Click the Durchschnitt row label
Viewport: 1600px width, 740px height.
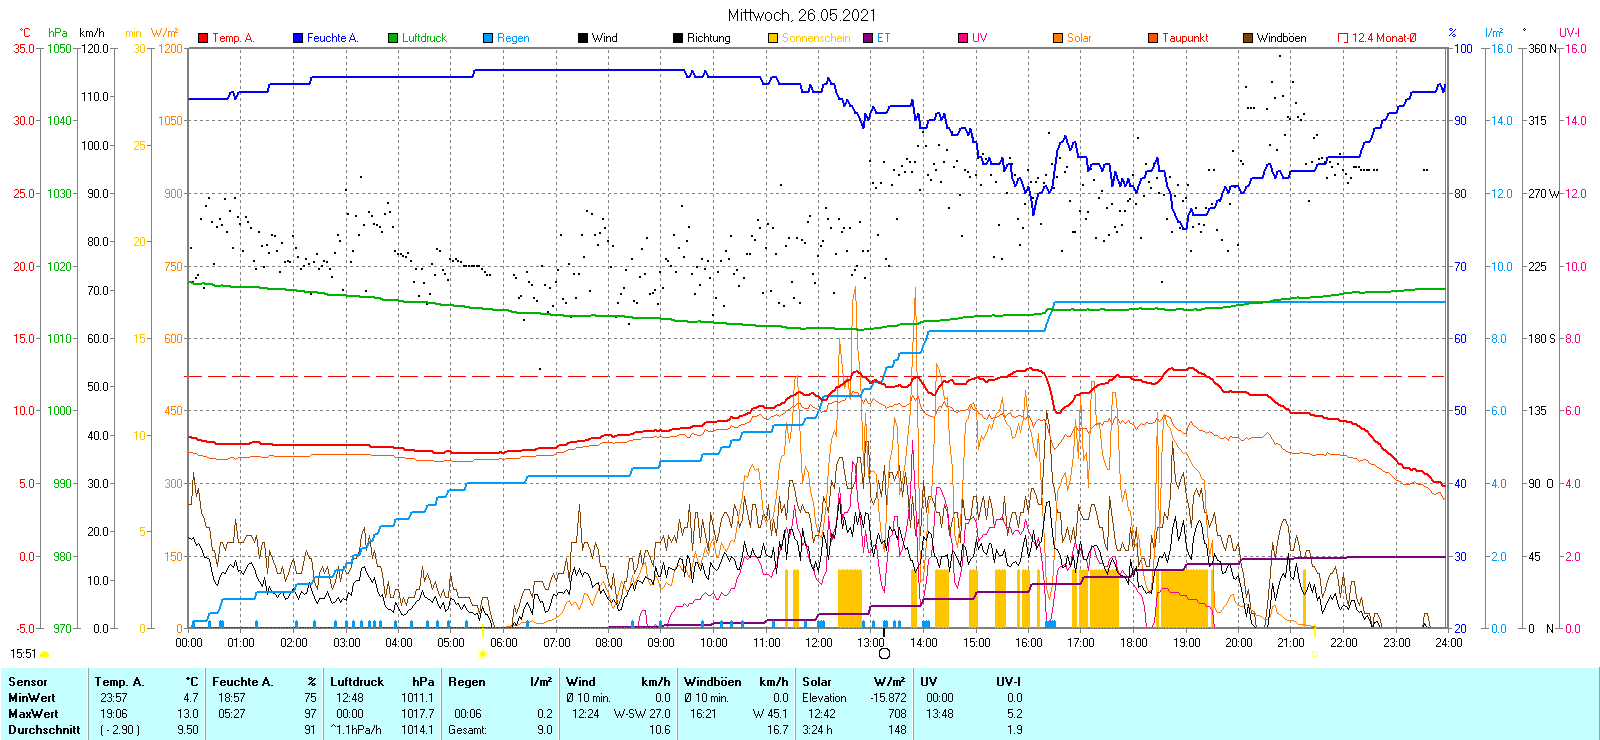pyautogui.click(x=44, y=730)
